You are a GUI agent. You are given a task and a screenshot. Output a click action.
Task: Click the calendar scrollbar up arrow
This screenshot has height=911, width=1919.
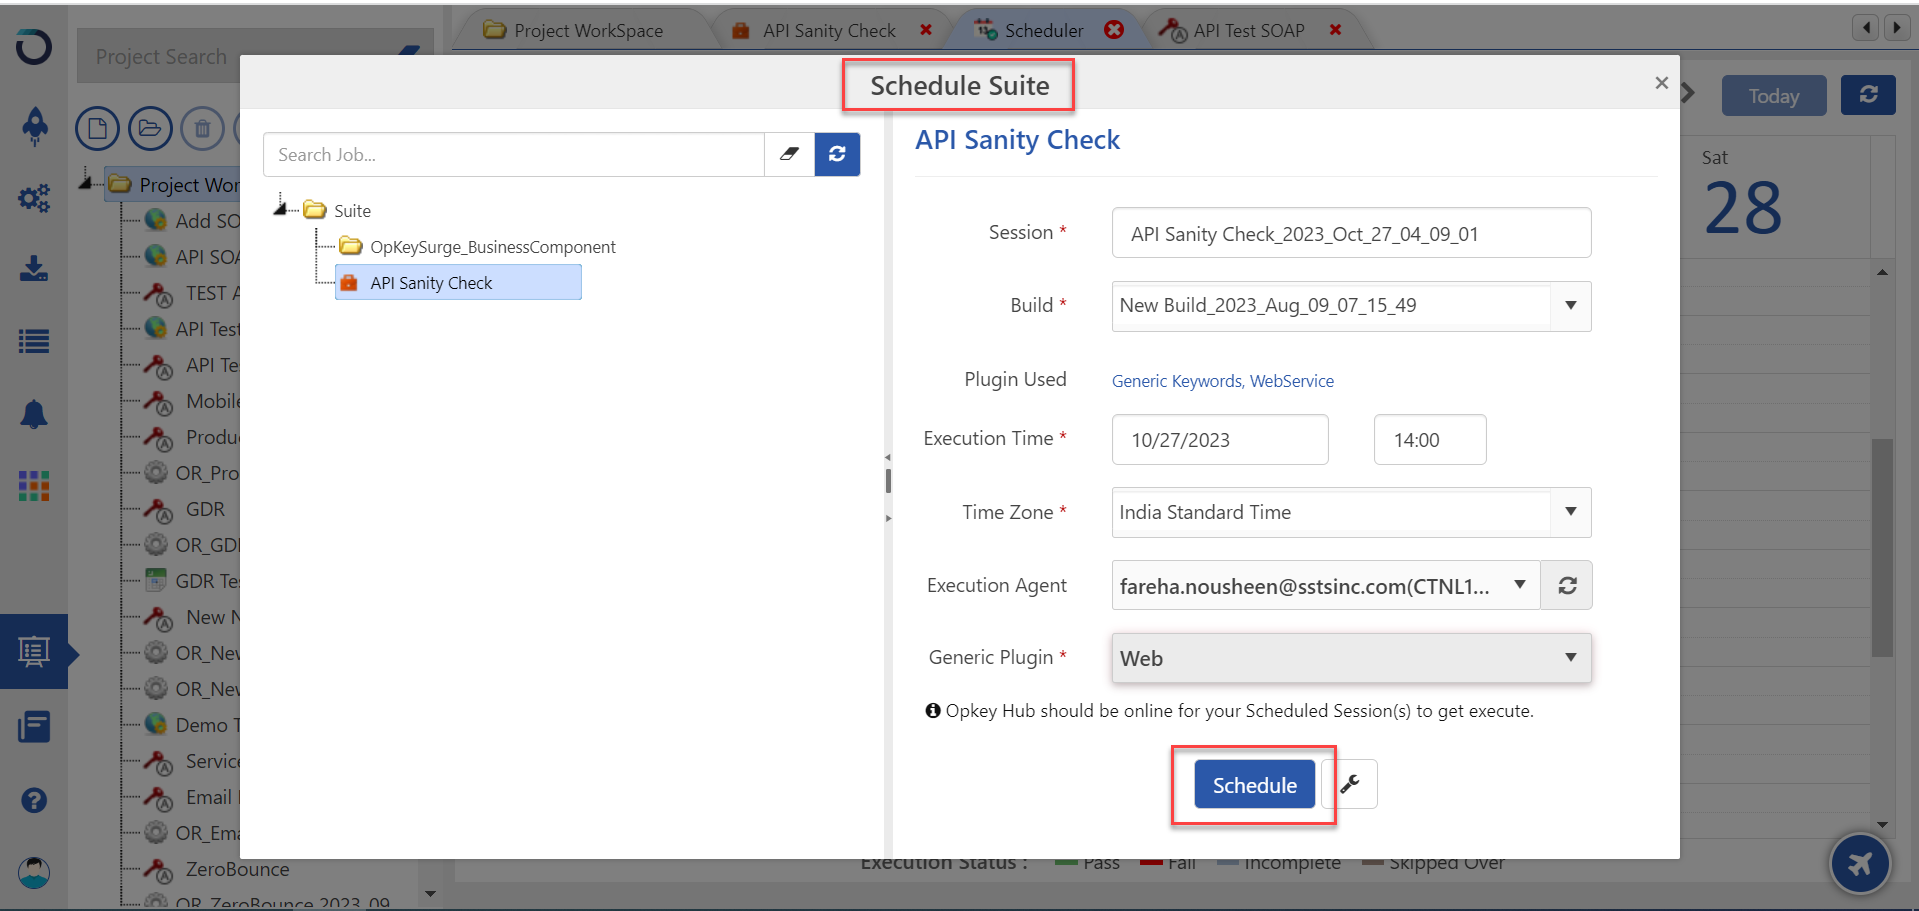(x=1882, y=272)
